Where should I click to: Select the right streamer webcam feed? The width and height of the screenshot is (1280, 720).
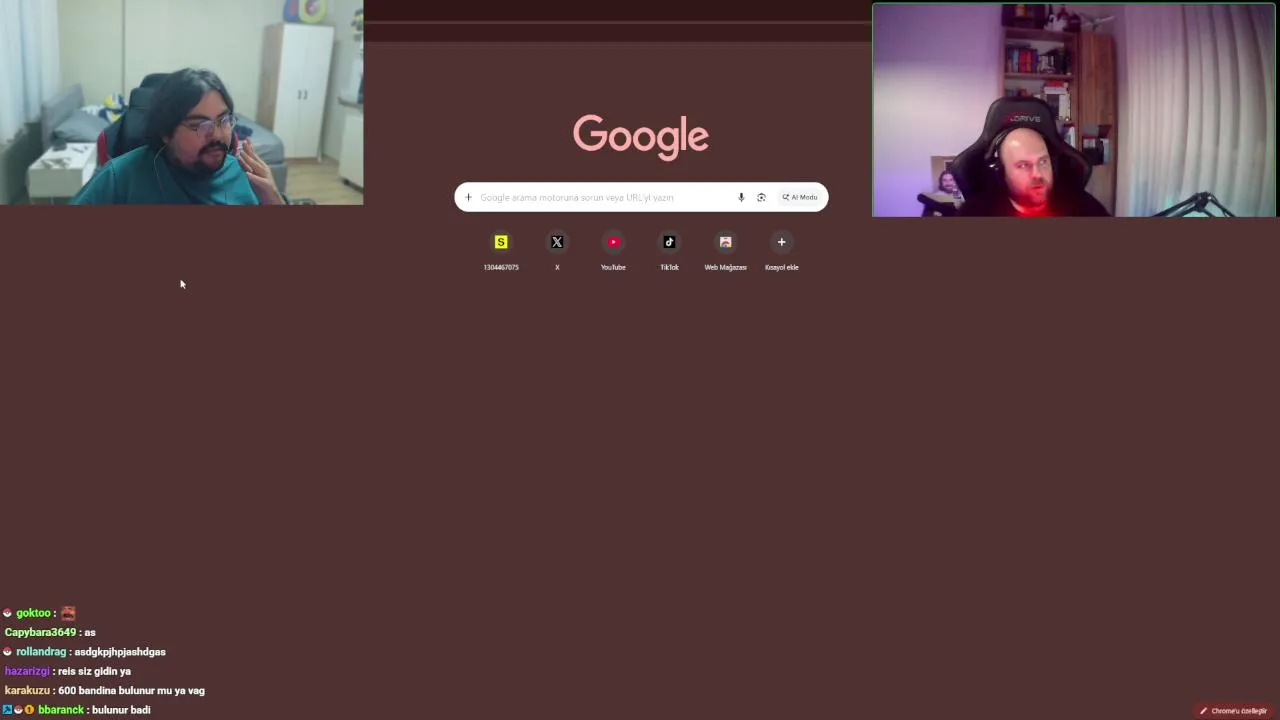point(1074,110)
